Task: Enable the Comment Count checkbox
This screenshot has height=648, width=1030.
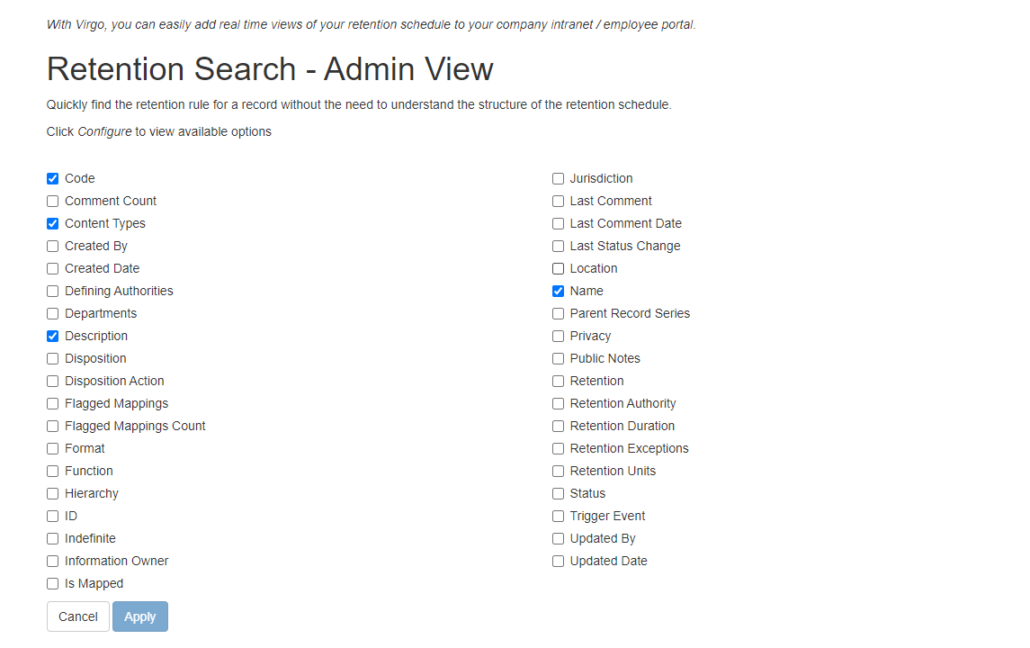Action: click(x=52, y=200)
